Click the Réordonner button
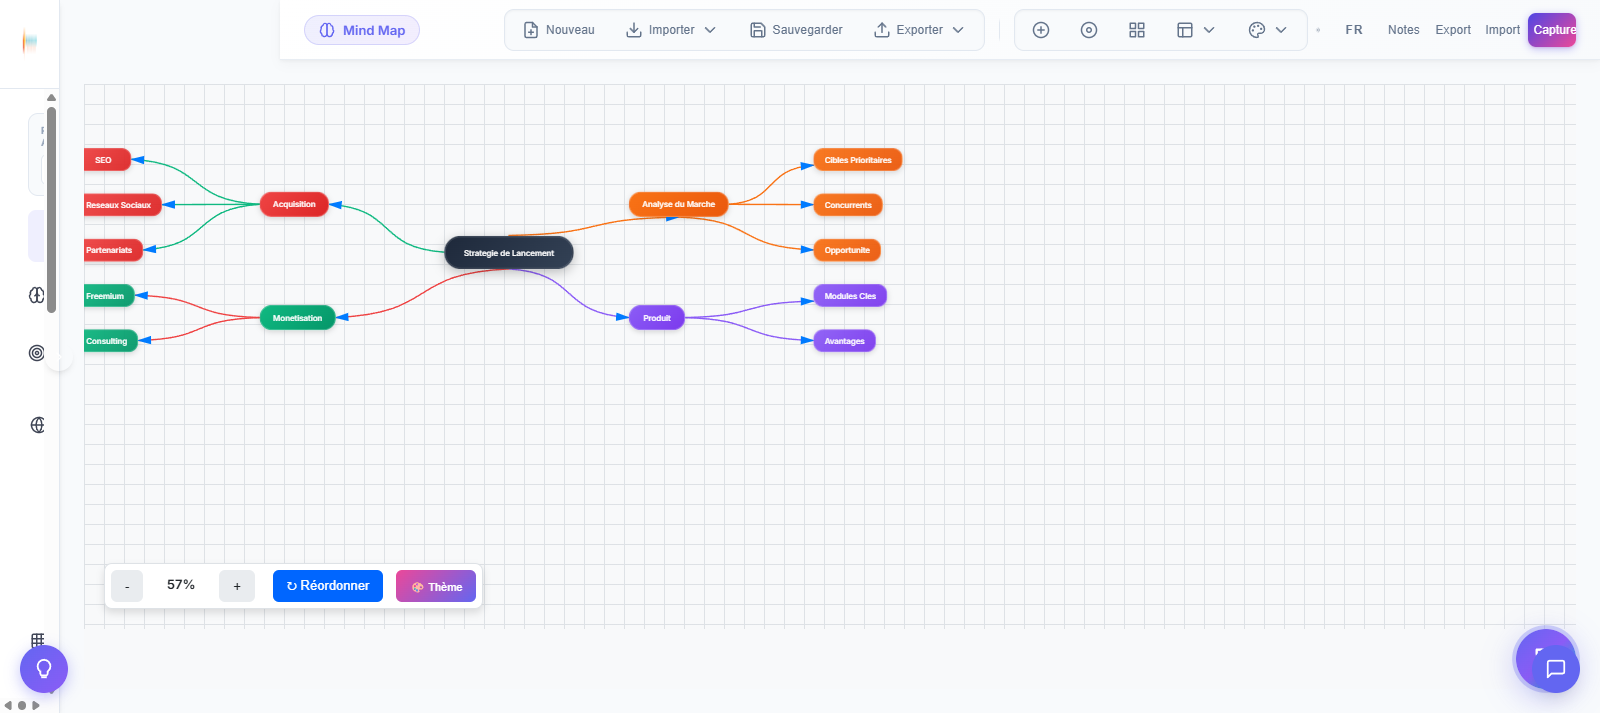1600x713 pixels. pos(328,586)
